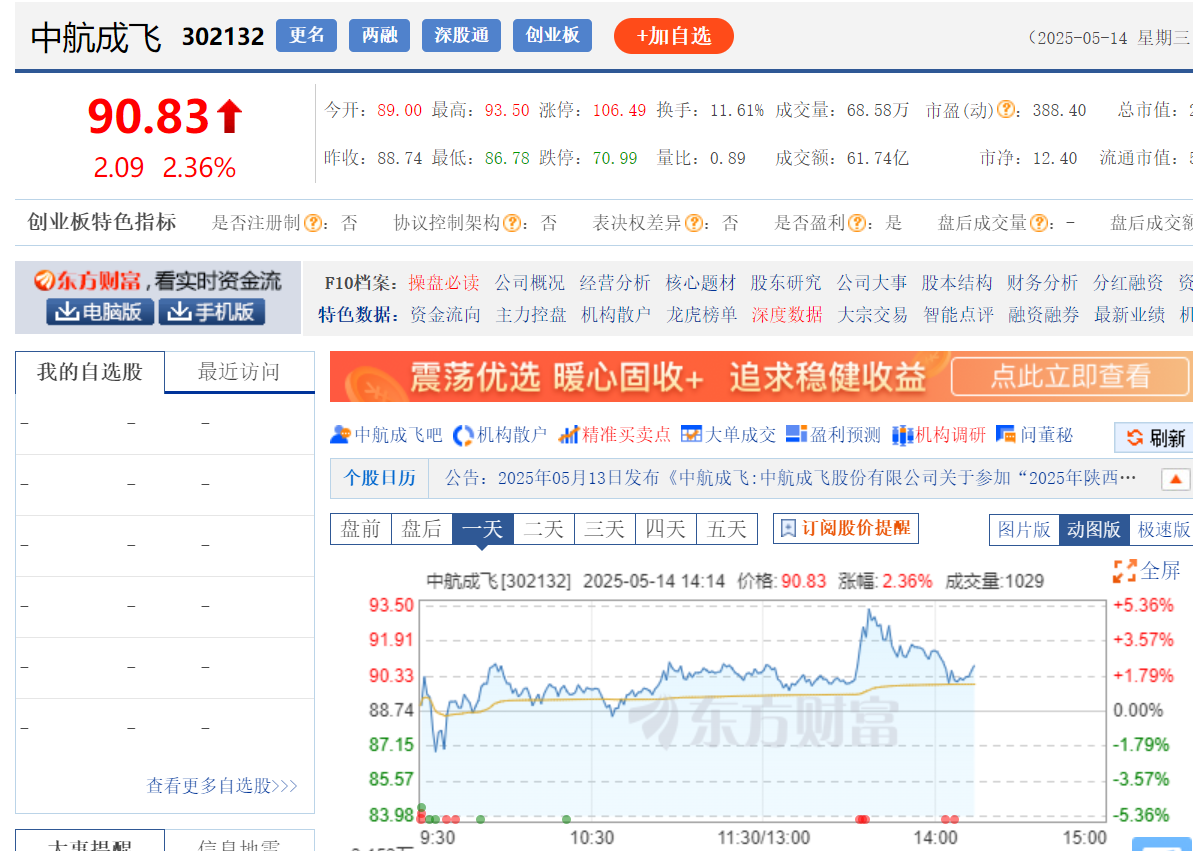
Task: Click the help icon next to 盘后成交量
Action: (x=1038, y=223)
